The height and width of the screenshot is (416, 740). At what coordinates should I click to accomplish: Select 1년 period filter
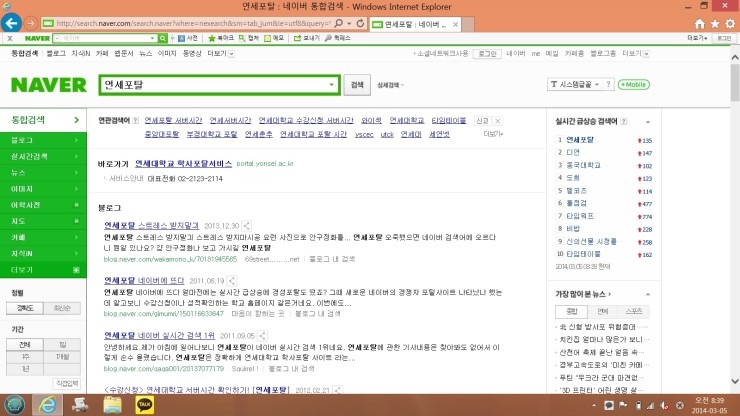[x=25, y=369]
